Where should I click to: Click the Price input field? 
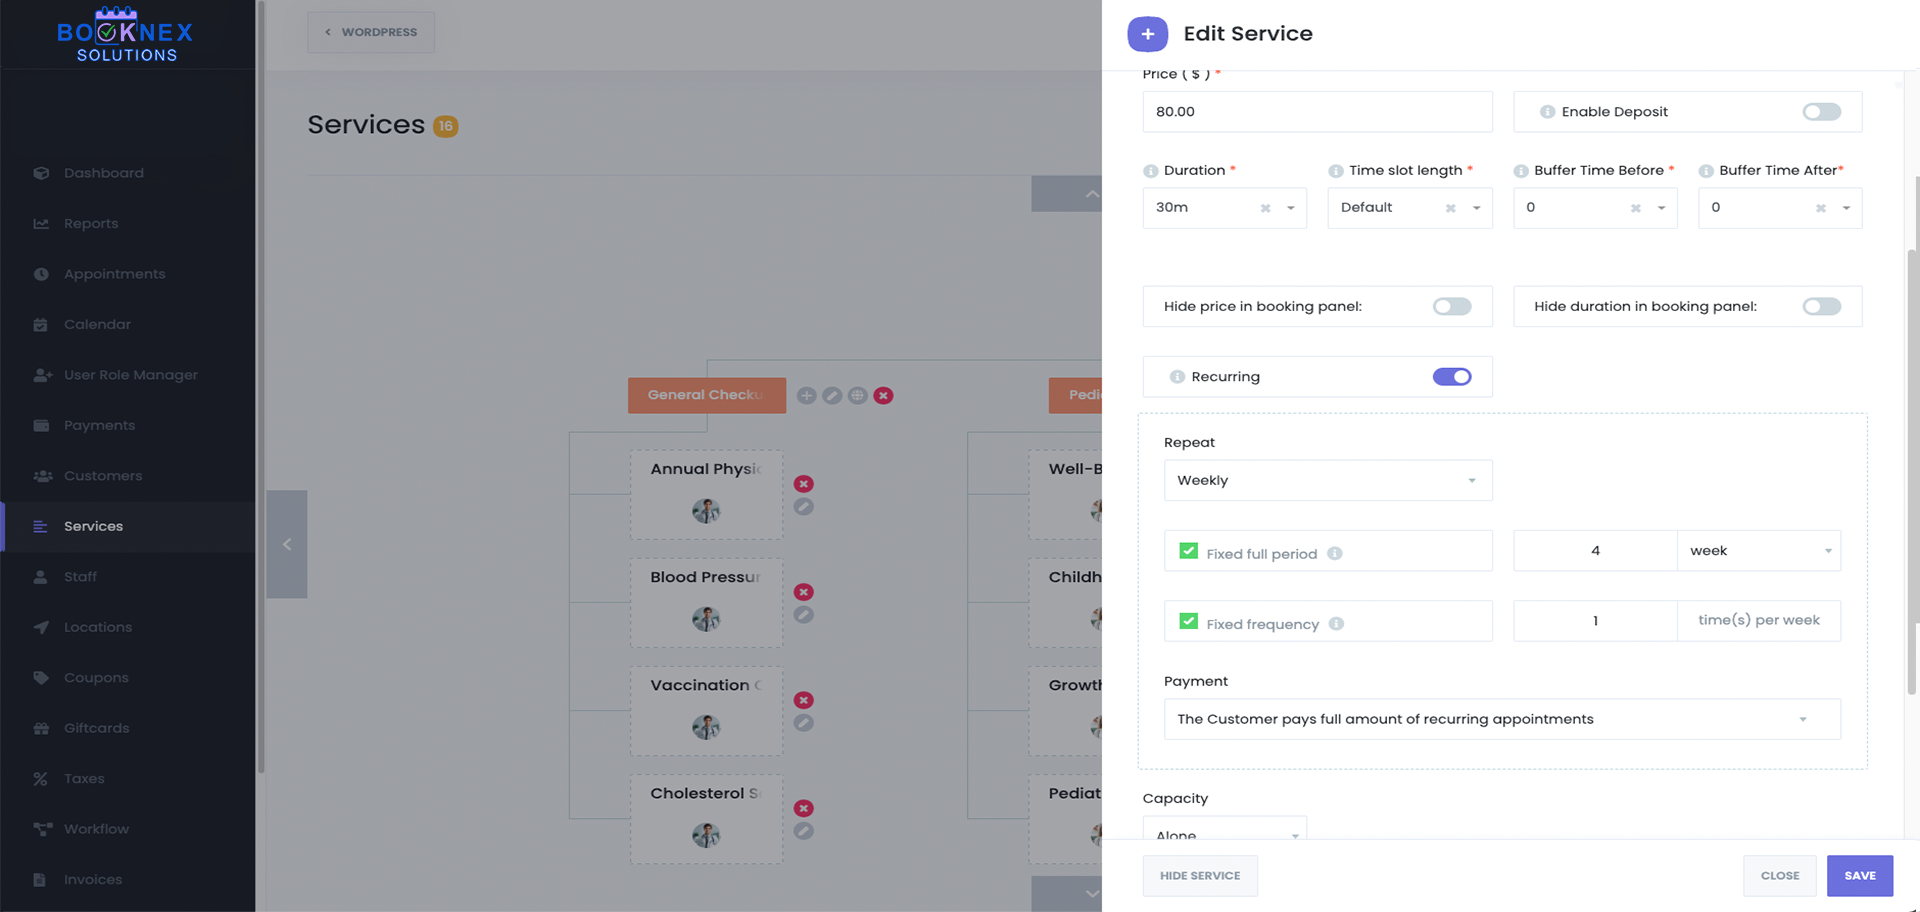coord(1316,112)
